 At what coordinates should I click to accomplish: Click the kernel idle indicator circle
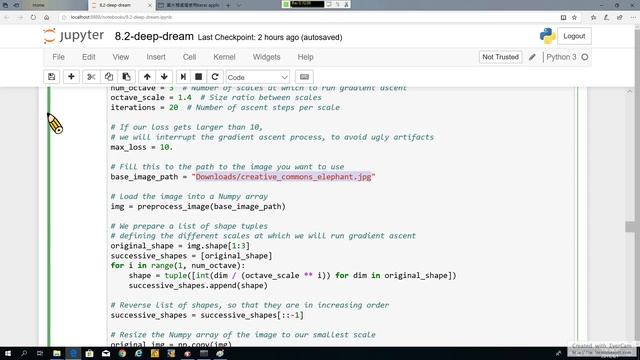585,57
